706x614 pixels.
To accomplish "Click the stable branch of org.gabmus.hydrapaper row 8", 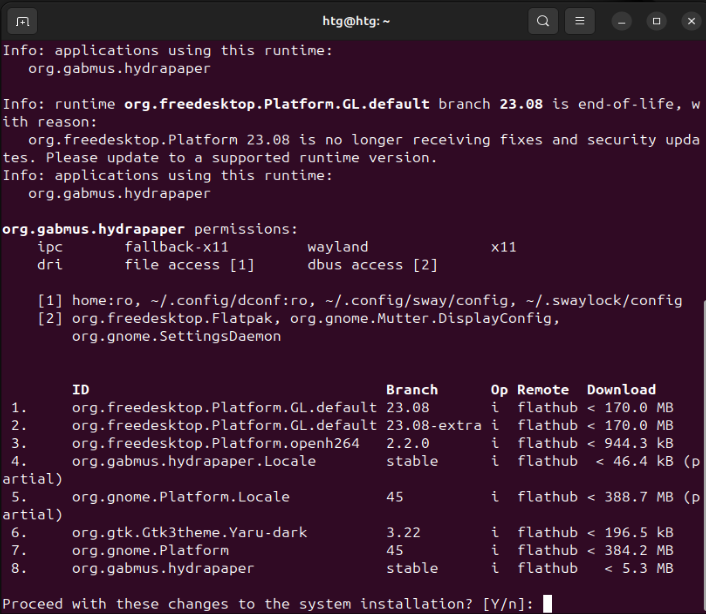I will pyautogui.click(x=412, y=569).
